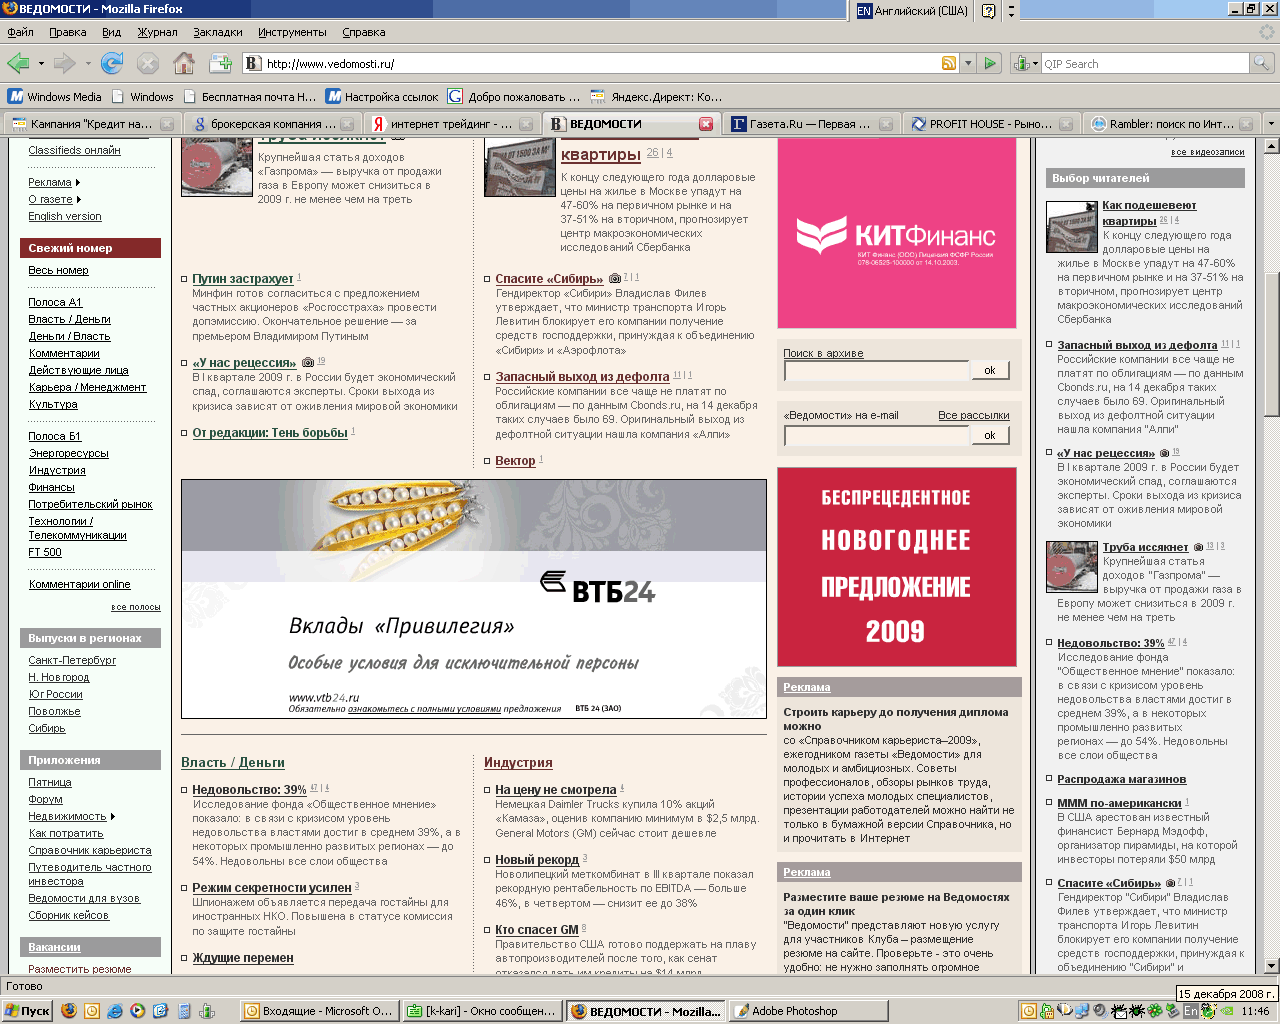1280x1024 pixels.
Task: Open the Яндекс.Директ bookmark
Action: [656, 97]
